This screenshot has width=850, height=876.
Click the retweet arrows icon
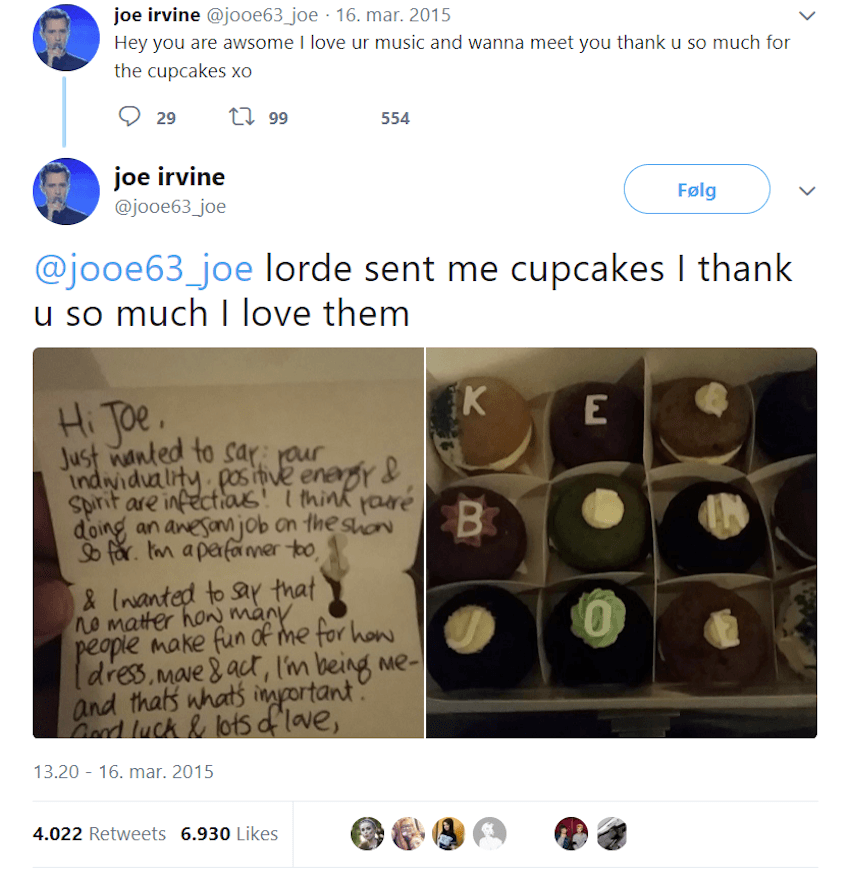241,117
